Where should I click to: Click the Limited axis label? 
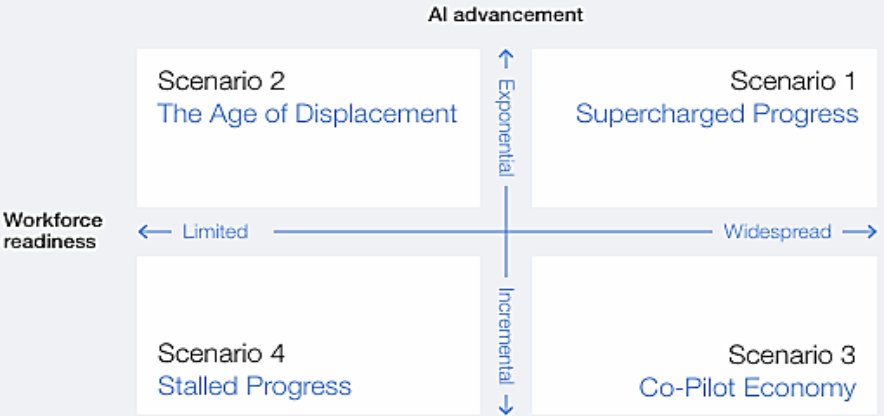215,232
